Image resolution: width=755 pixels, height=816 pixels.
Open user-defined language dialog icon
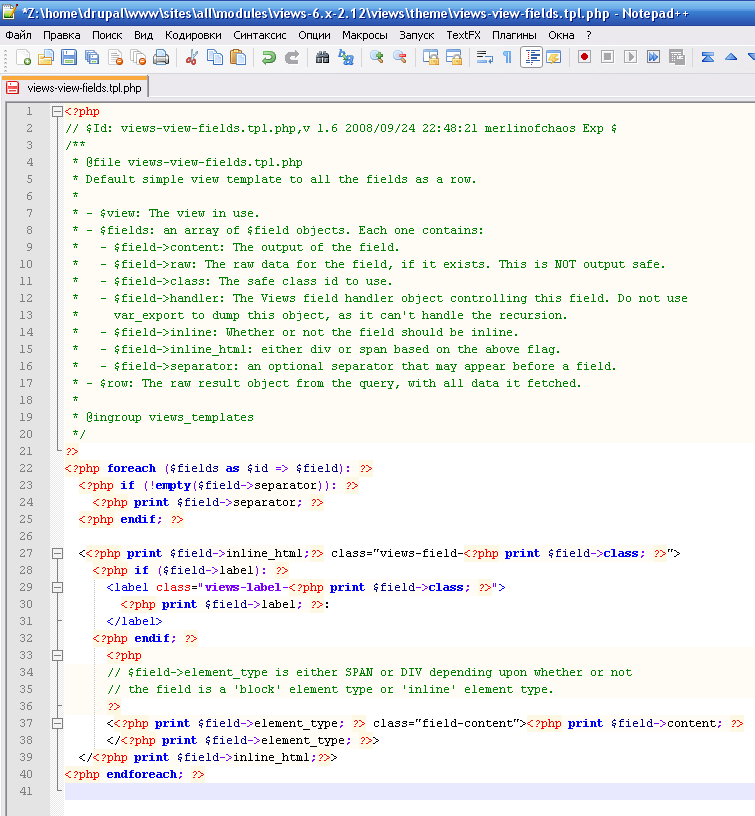tap(554, 57)
